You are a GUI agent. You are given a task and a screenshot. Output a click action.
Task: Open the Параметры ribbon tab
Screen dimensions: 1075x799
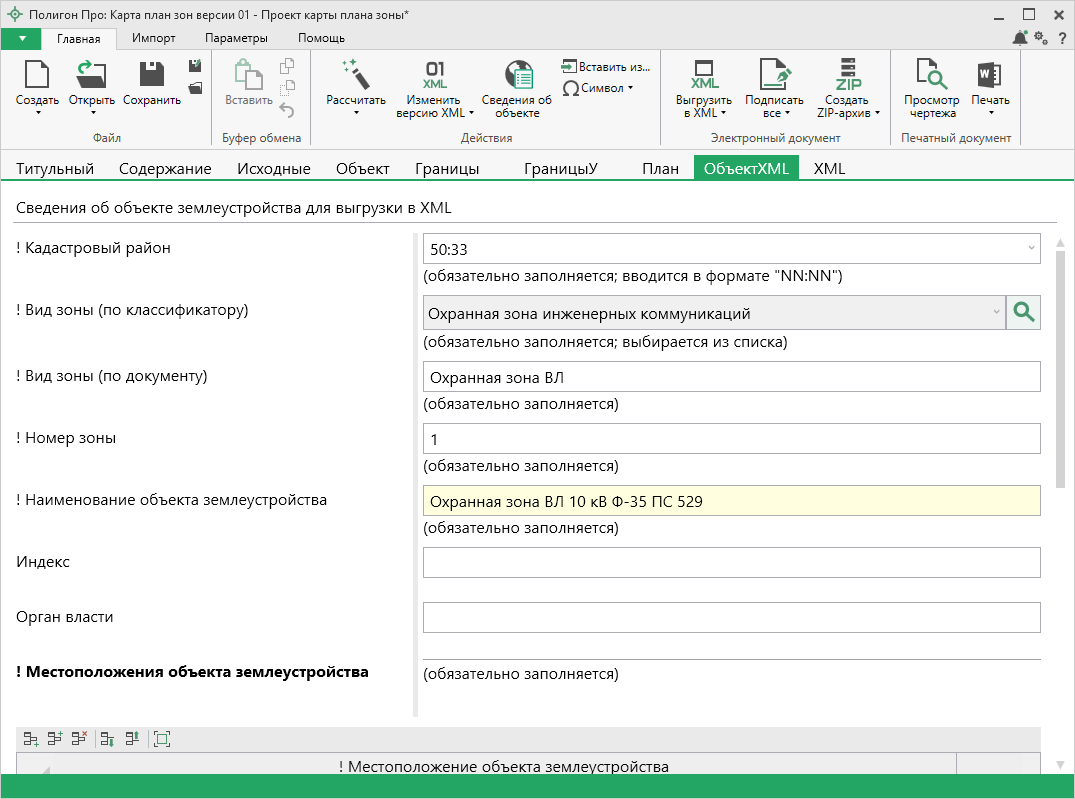click(x=236, y=38)
